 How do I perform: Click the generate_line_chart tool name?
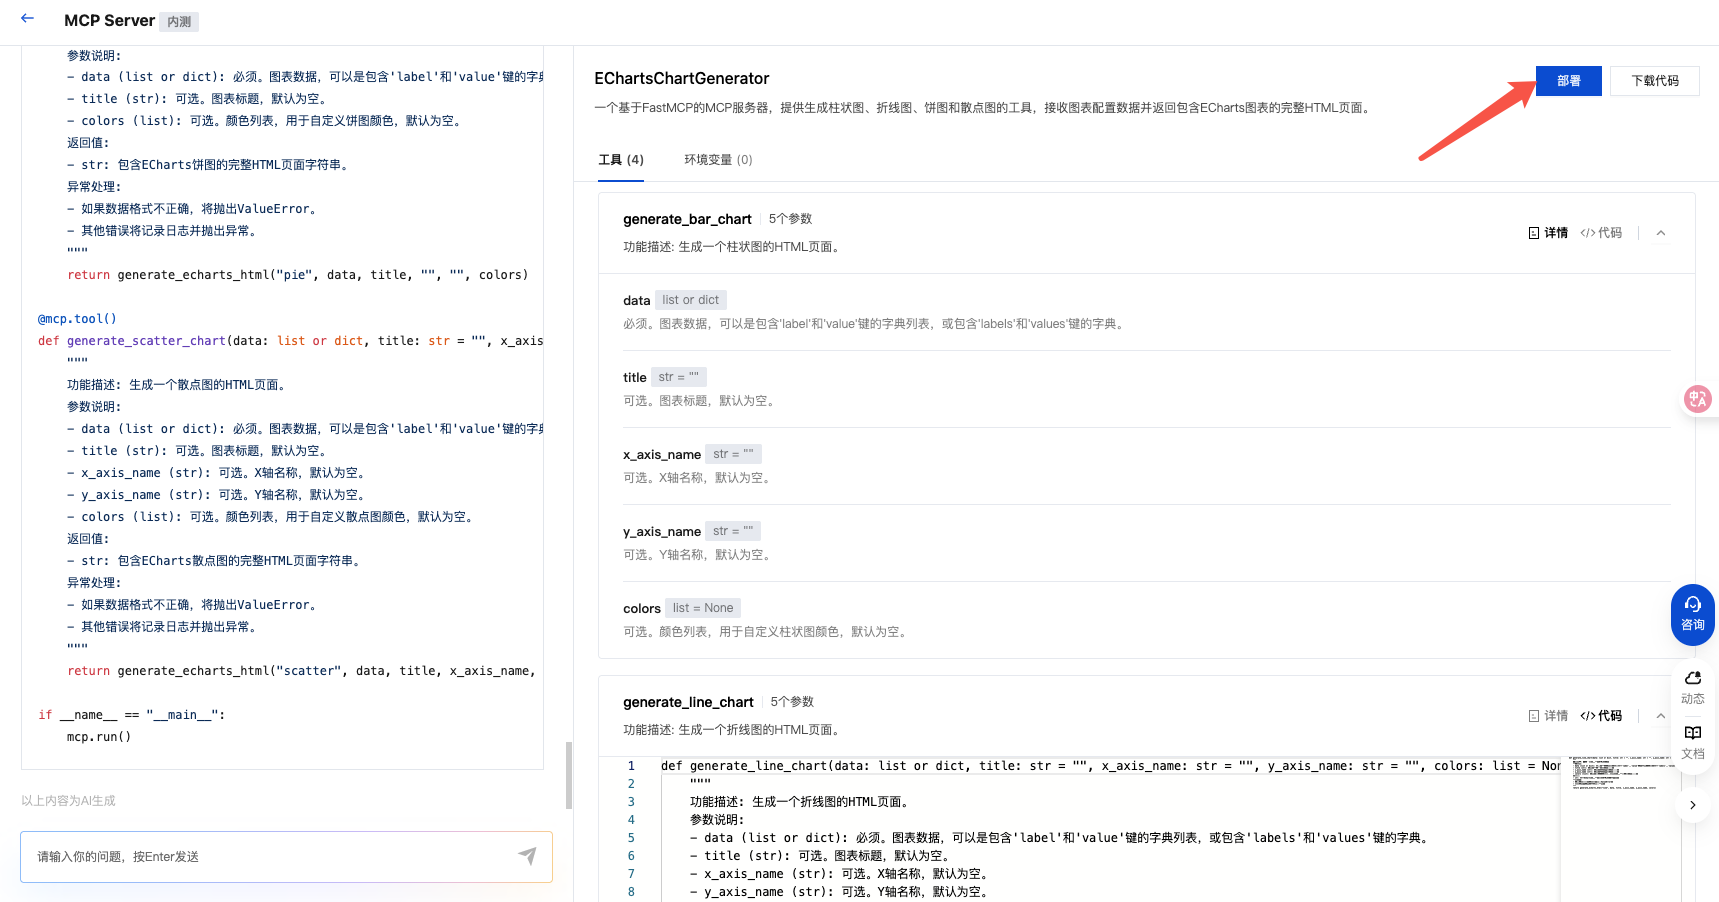[688, 702]
